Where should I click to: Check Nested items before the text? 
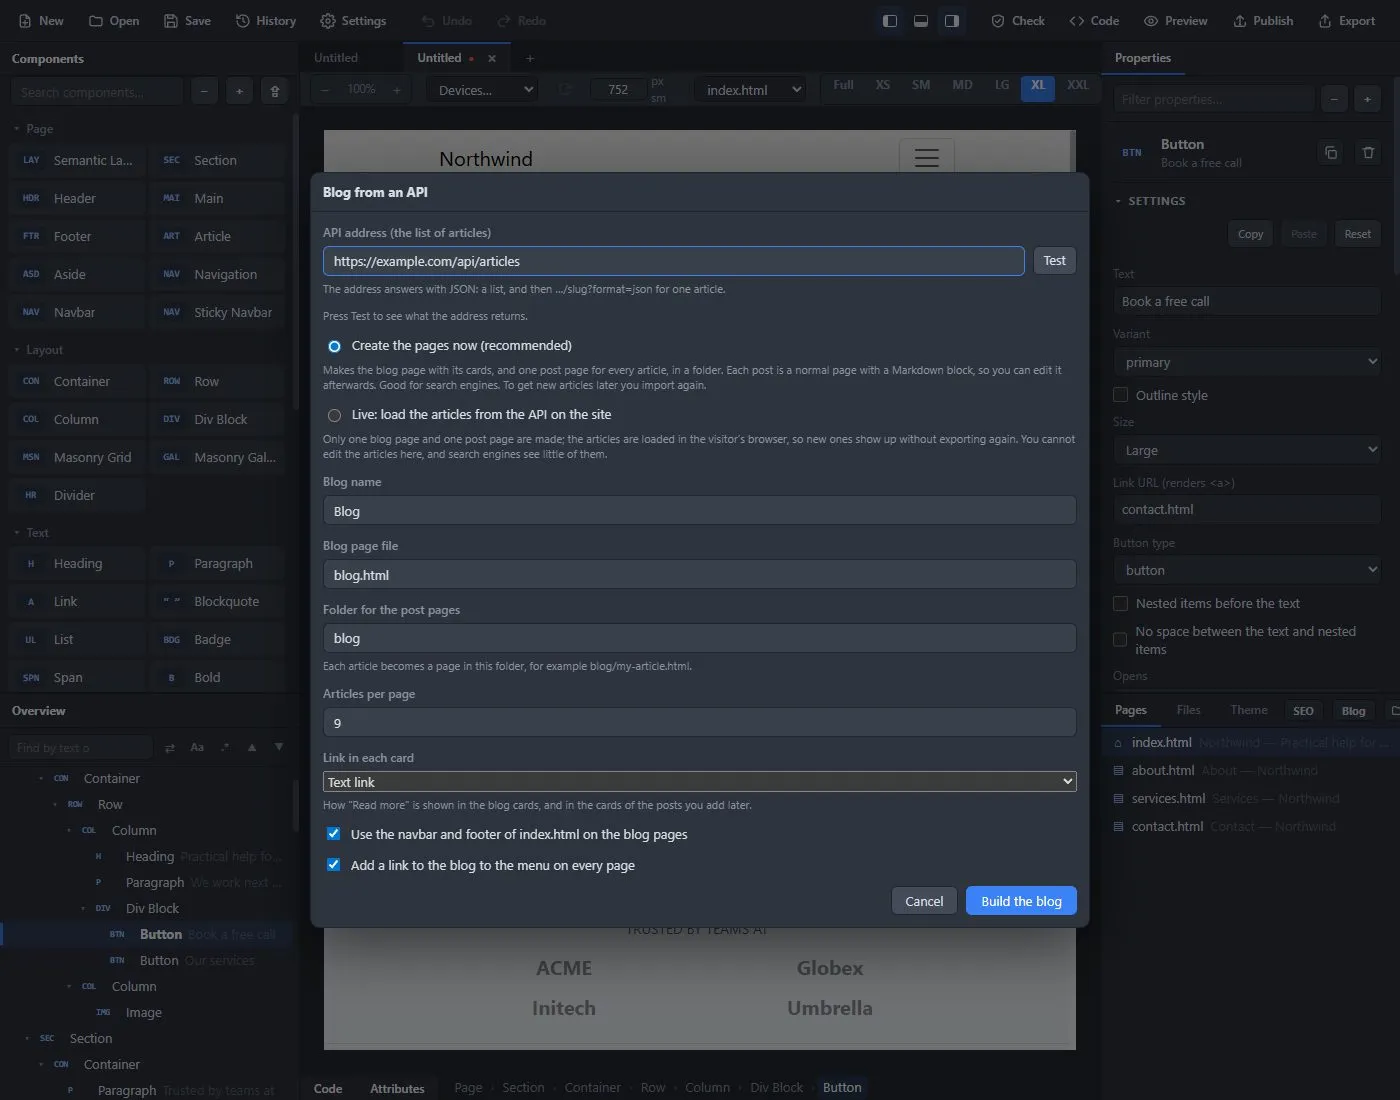(x=1121, y=604)
